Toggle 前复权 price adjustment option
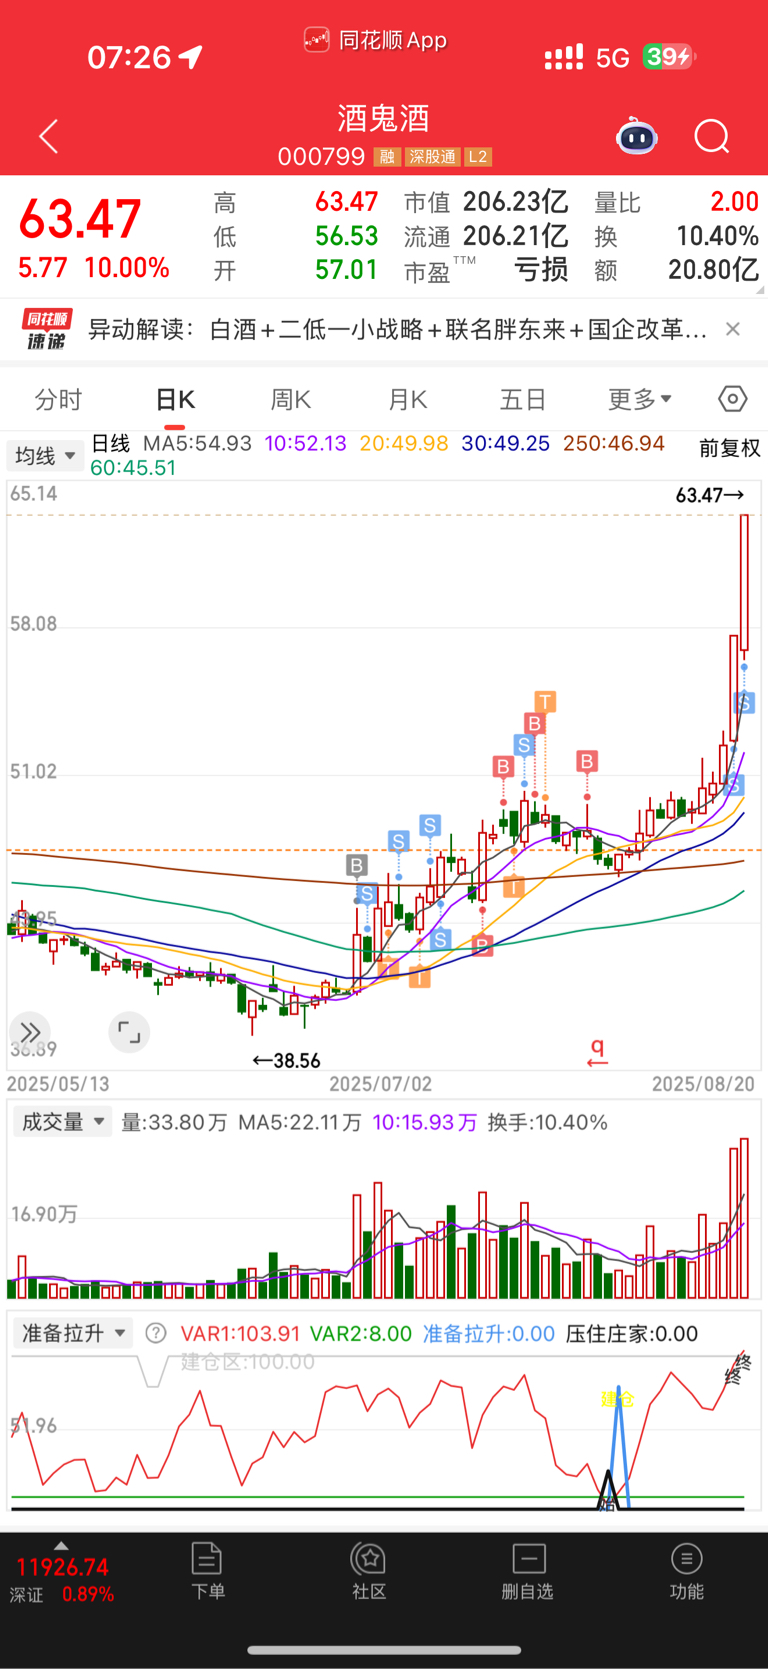The image size is (768, 1669). (730, 448)
